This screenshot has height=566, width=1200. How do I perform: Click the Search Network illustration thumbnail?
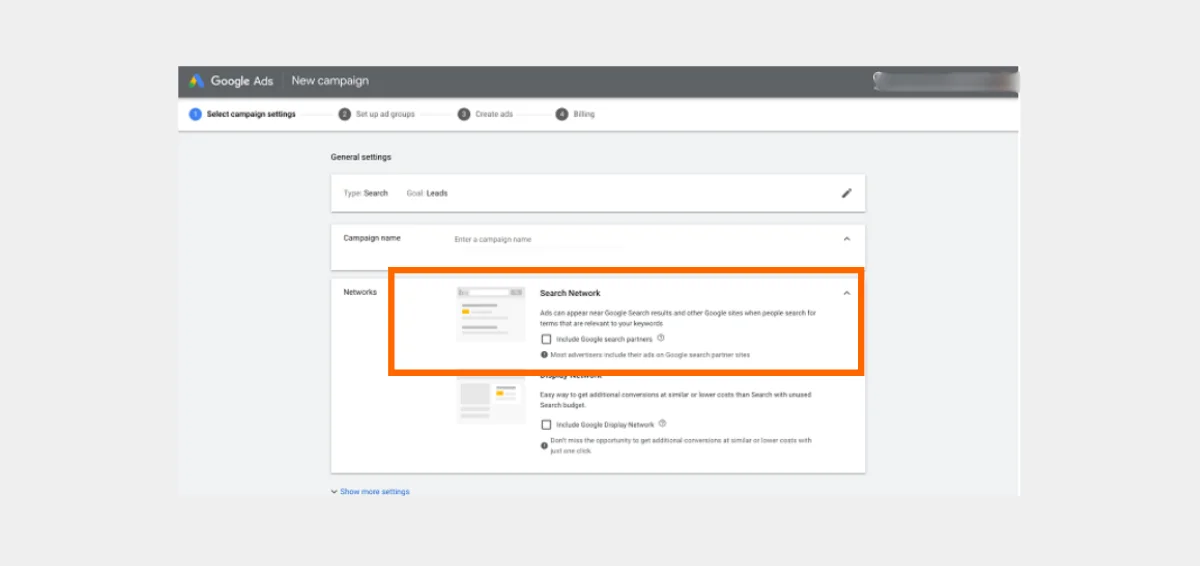click(x=490, y=313)
